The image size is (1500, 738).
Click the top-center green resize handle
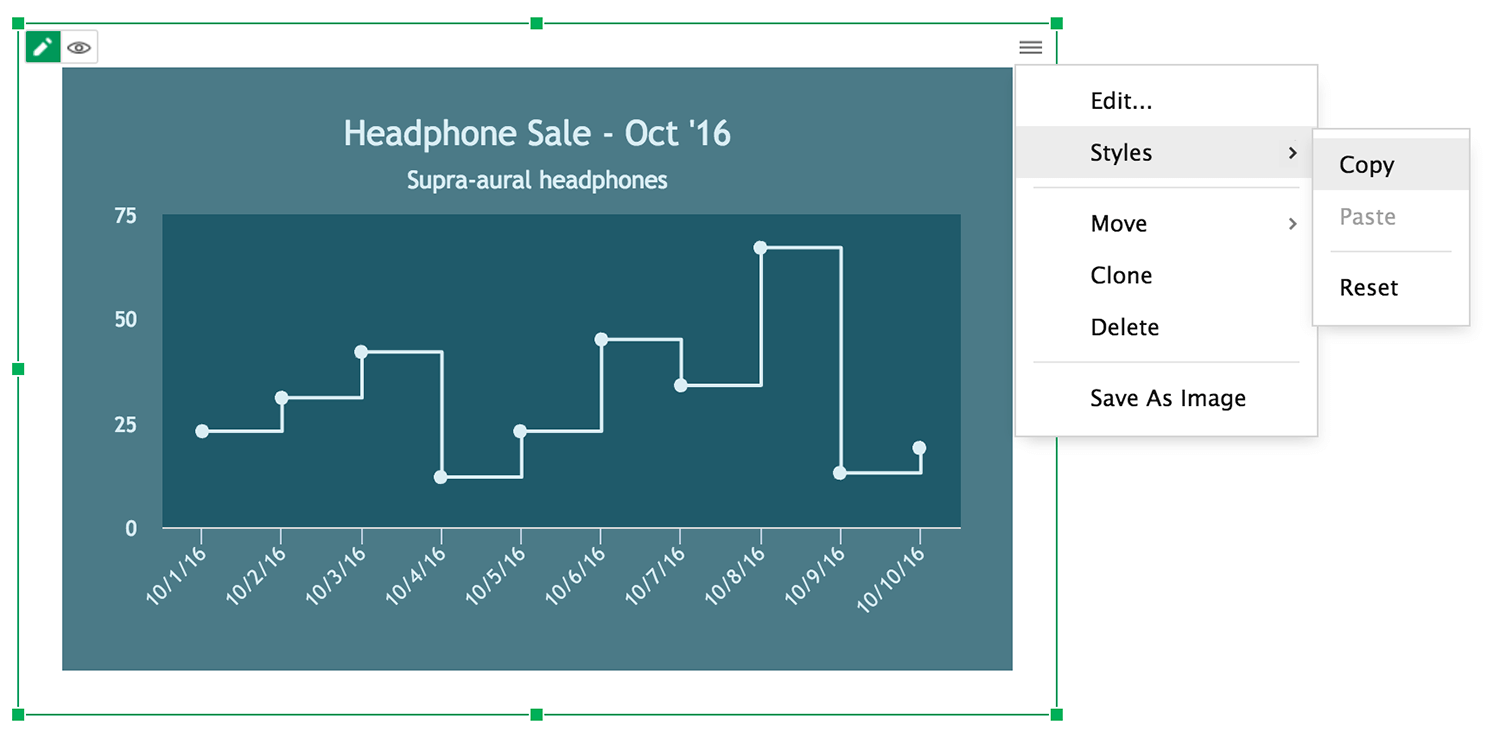tap(537, 23)
